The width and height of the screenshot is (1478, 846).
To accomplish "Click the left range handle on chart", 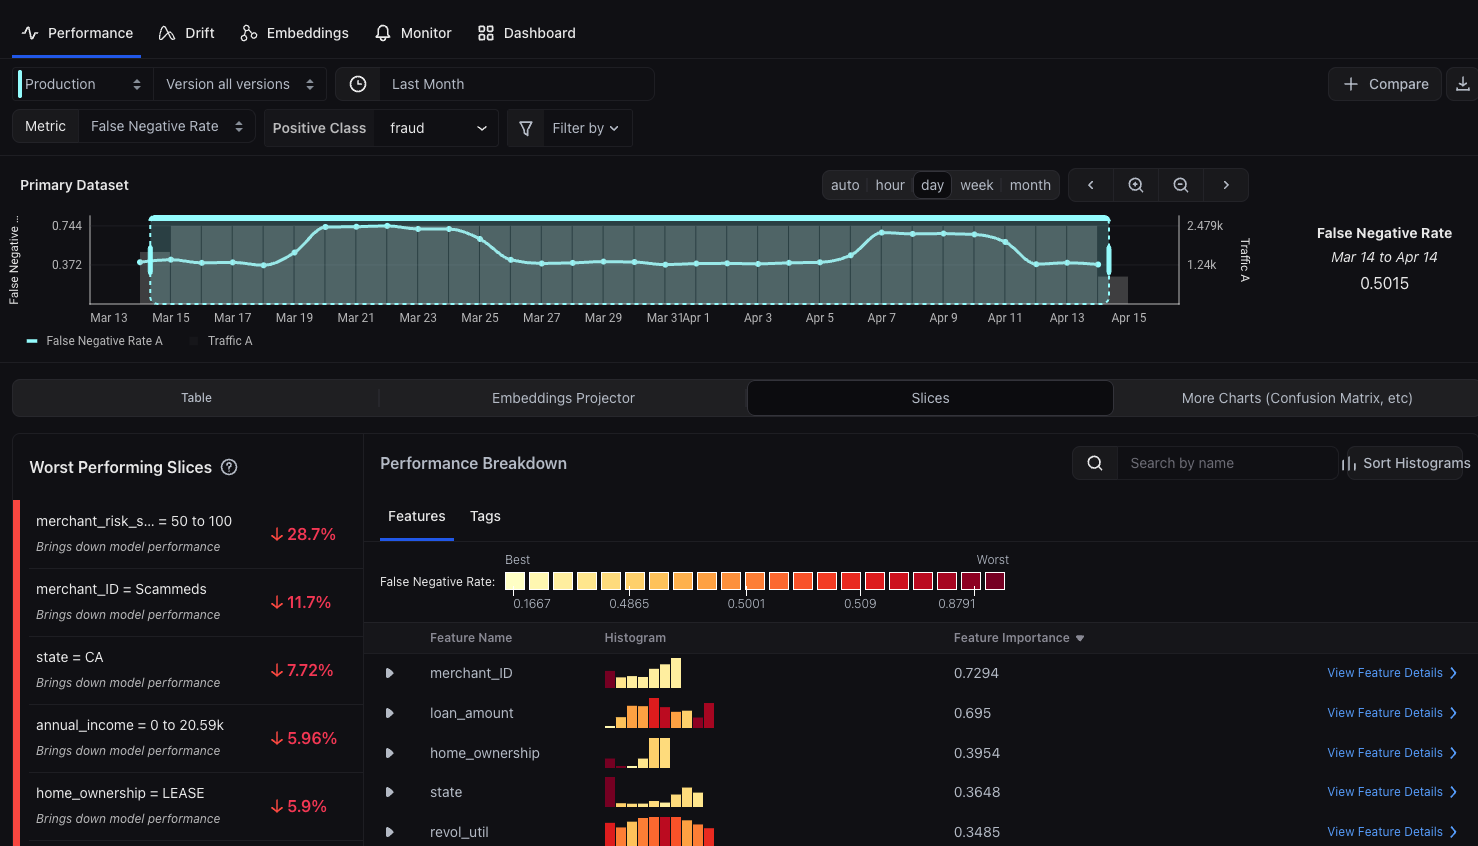I will point(150,261).
